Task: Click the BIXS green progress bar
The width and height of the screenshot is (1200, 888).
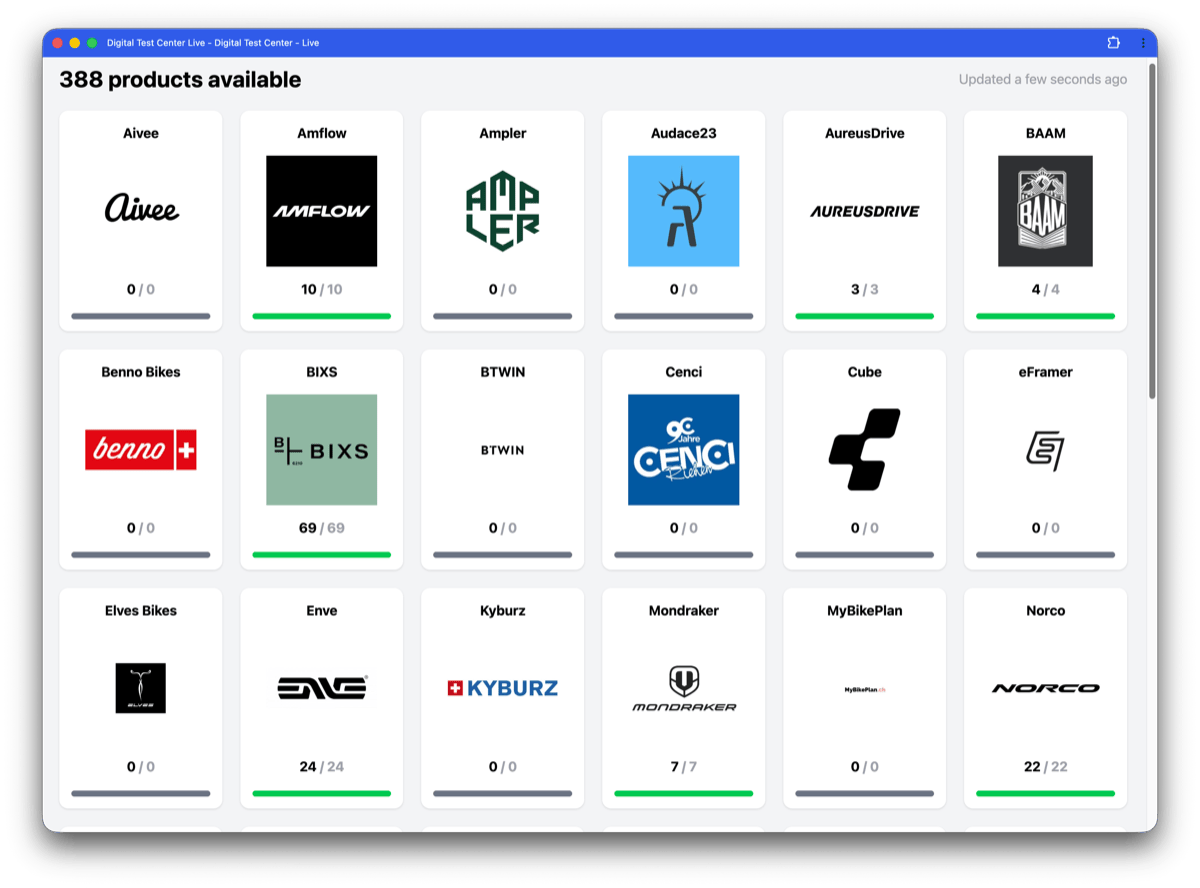Action: pyautogui.click(x=322, y=555)
